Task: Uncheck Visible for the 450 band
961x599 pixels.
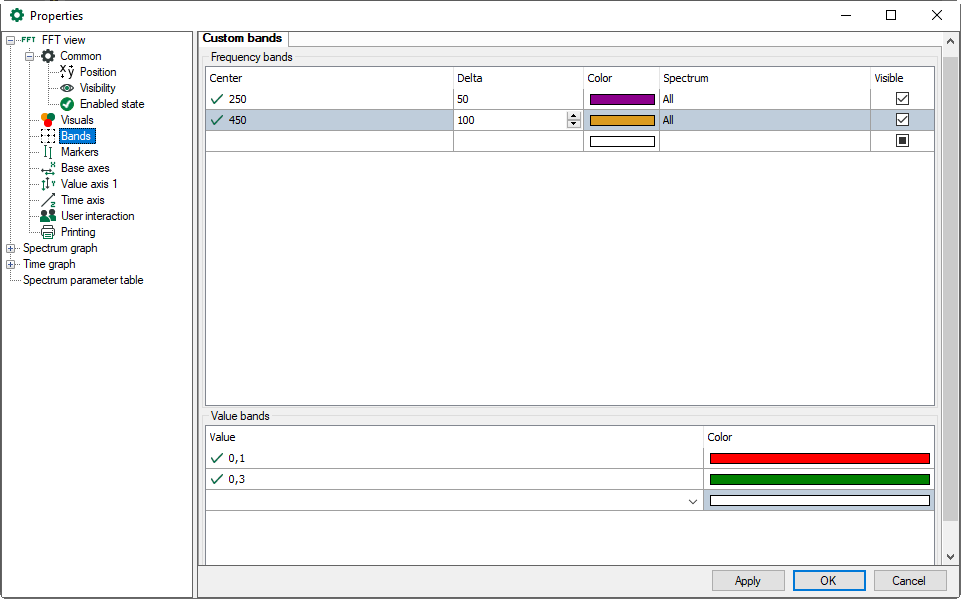Action: (x=902, y=120)
